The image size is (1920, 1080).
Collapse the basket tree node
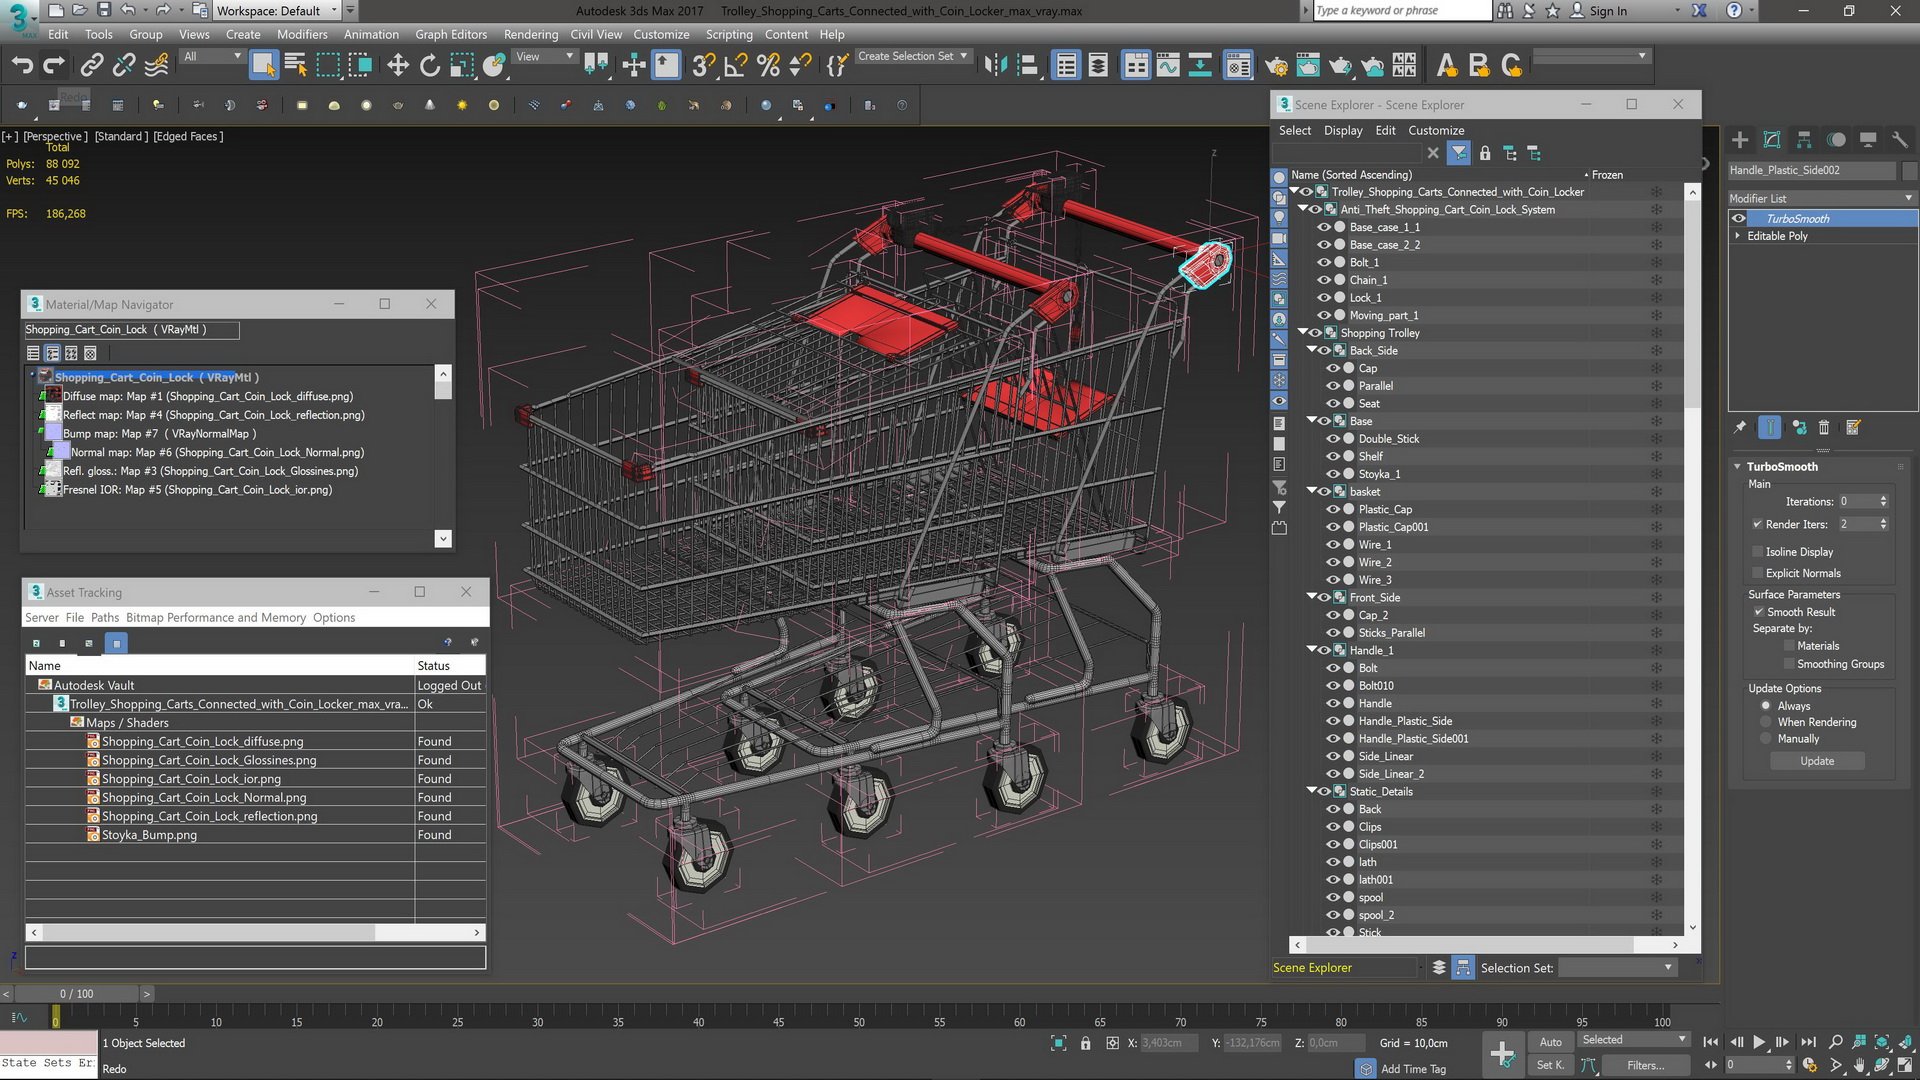pos(1312,492)
